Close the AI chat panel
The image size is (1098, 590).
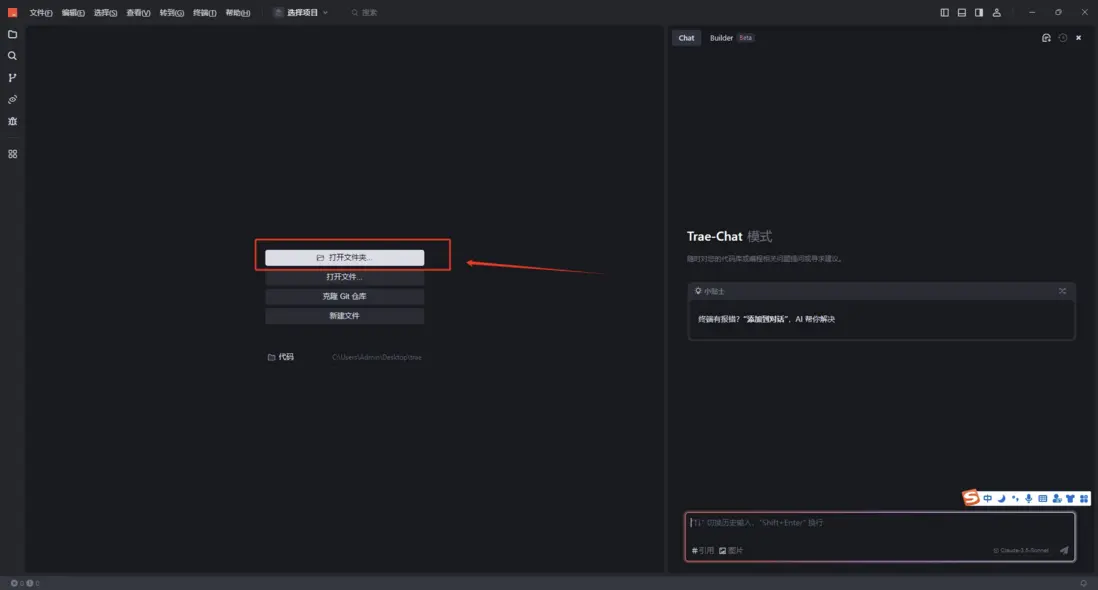[x=1078, y=38]
